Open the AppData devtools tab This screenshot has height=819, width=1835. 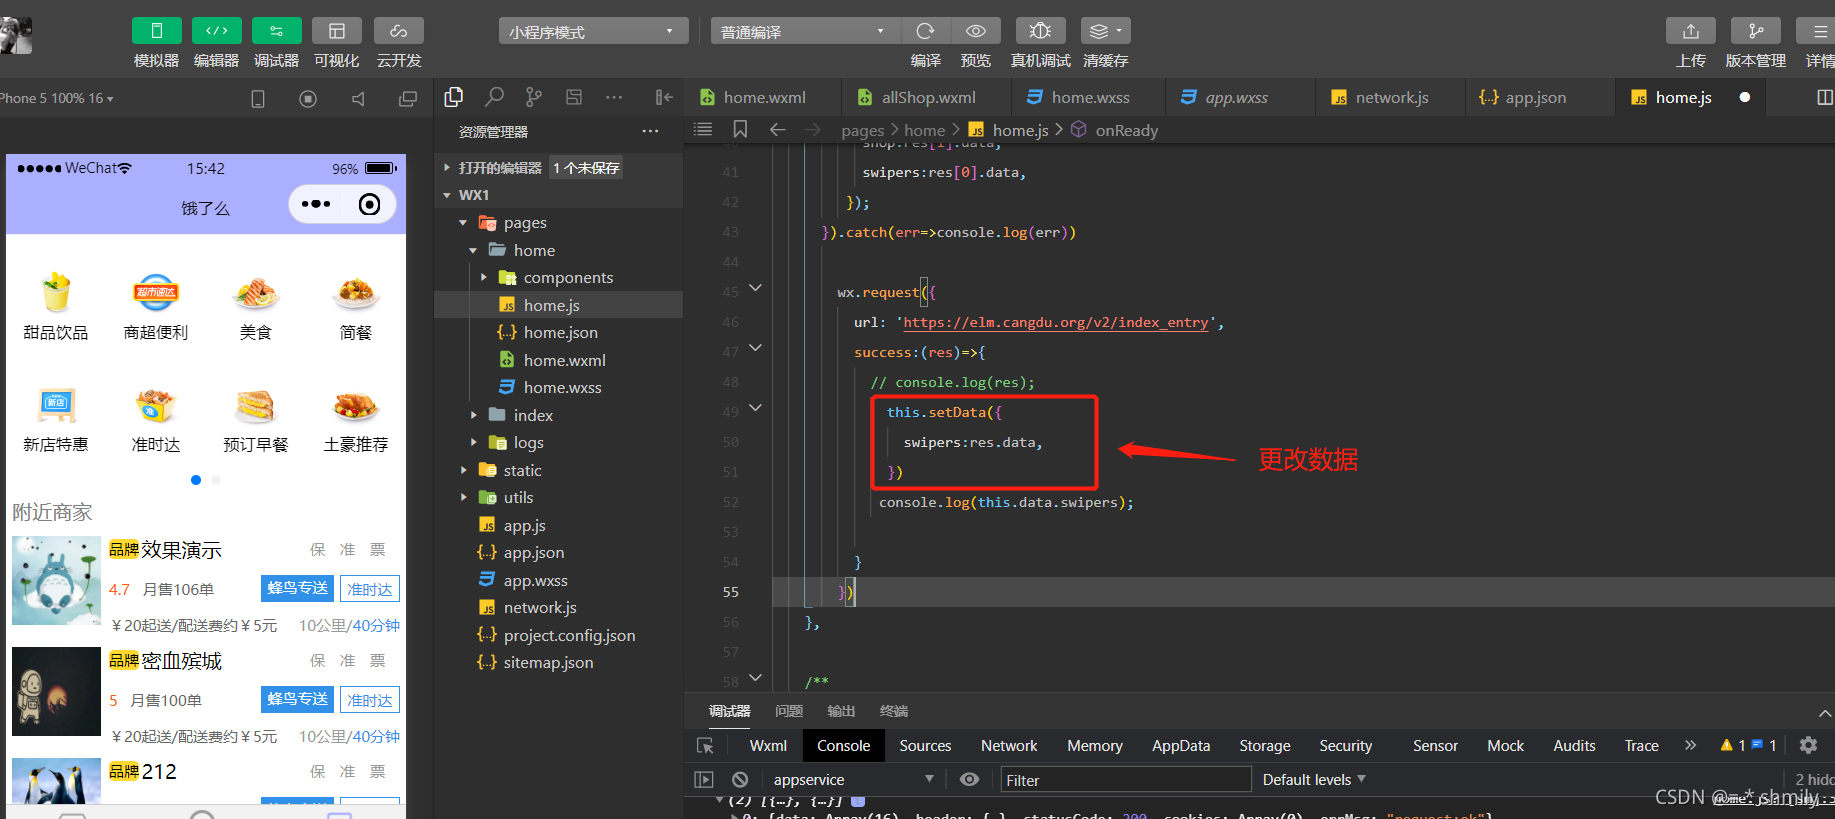click(1181, 745)
